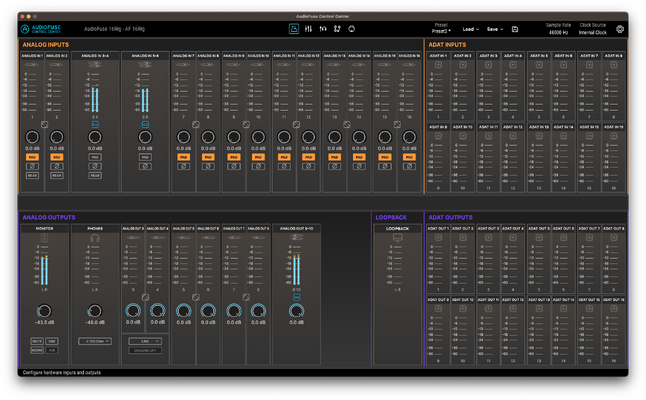The height and width of the screenshot is (400, 646).
Task: Click the ADAT Out 1 optical connector icon
Action: tap(438, 237)
